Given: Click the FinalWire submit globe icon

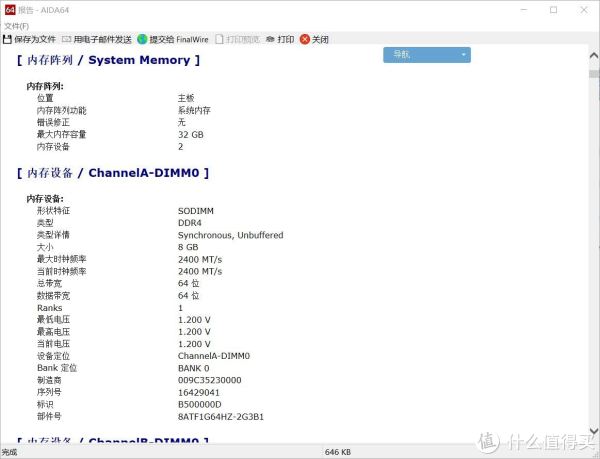Looking at the screenshot, I should tap(142, 40).
